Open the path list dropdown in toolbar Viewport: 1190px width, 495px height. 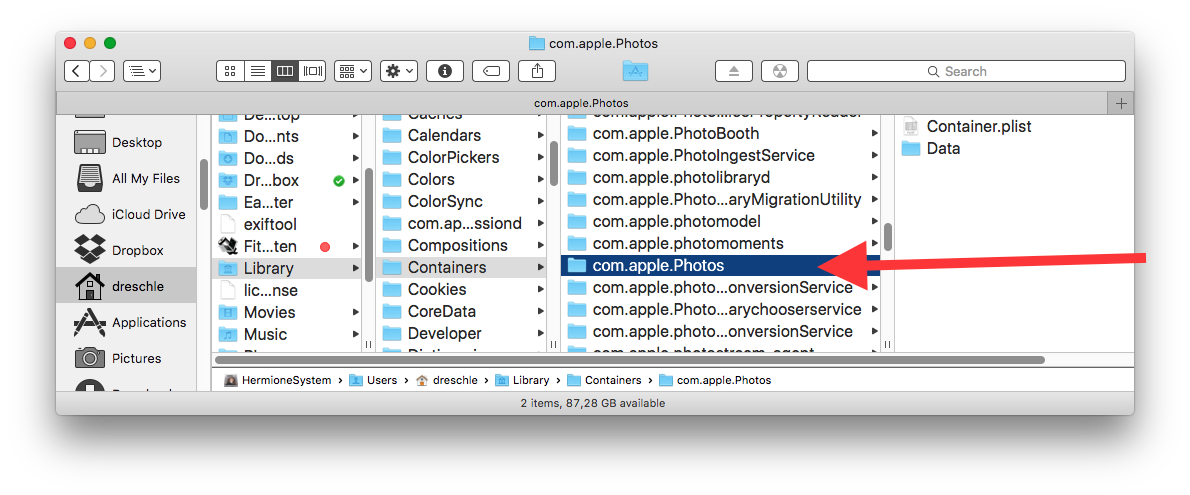[142, 71]
